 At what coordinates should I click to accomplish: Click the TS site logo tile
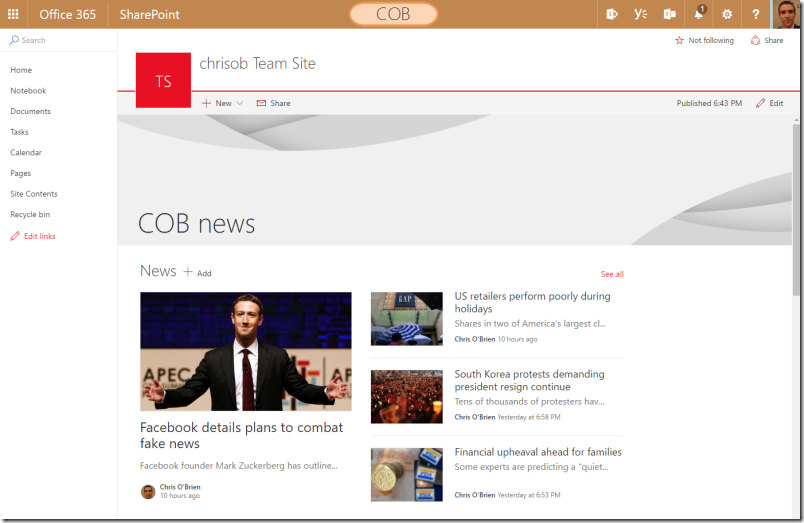(x=163, y=81)
